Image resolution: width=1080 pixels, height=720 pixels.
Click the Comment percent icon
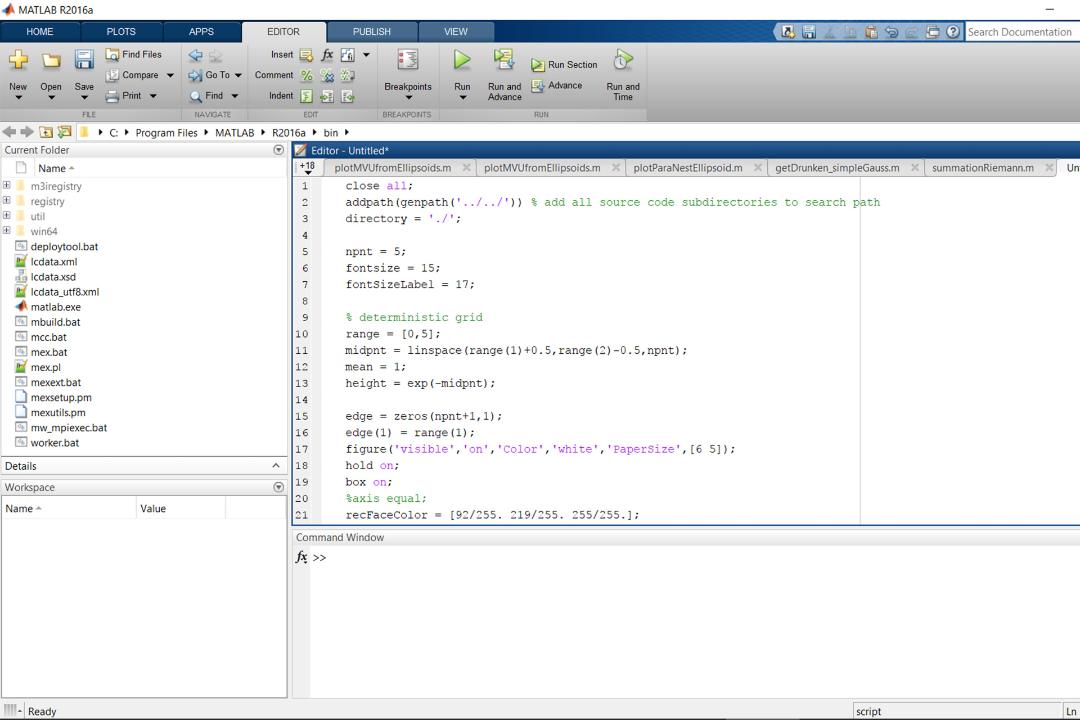click(307, 76)
